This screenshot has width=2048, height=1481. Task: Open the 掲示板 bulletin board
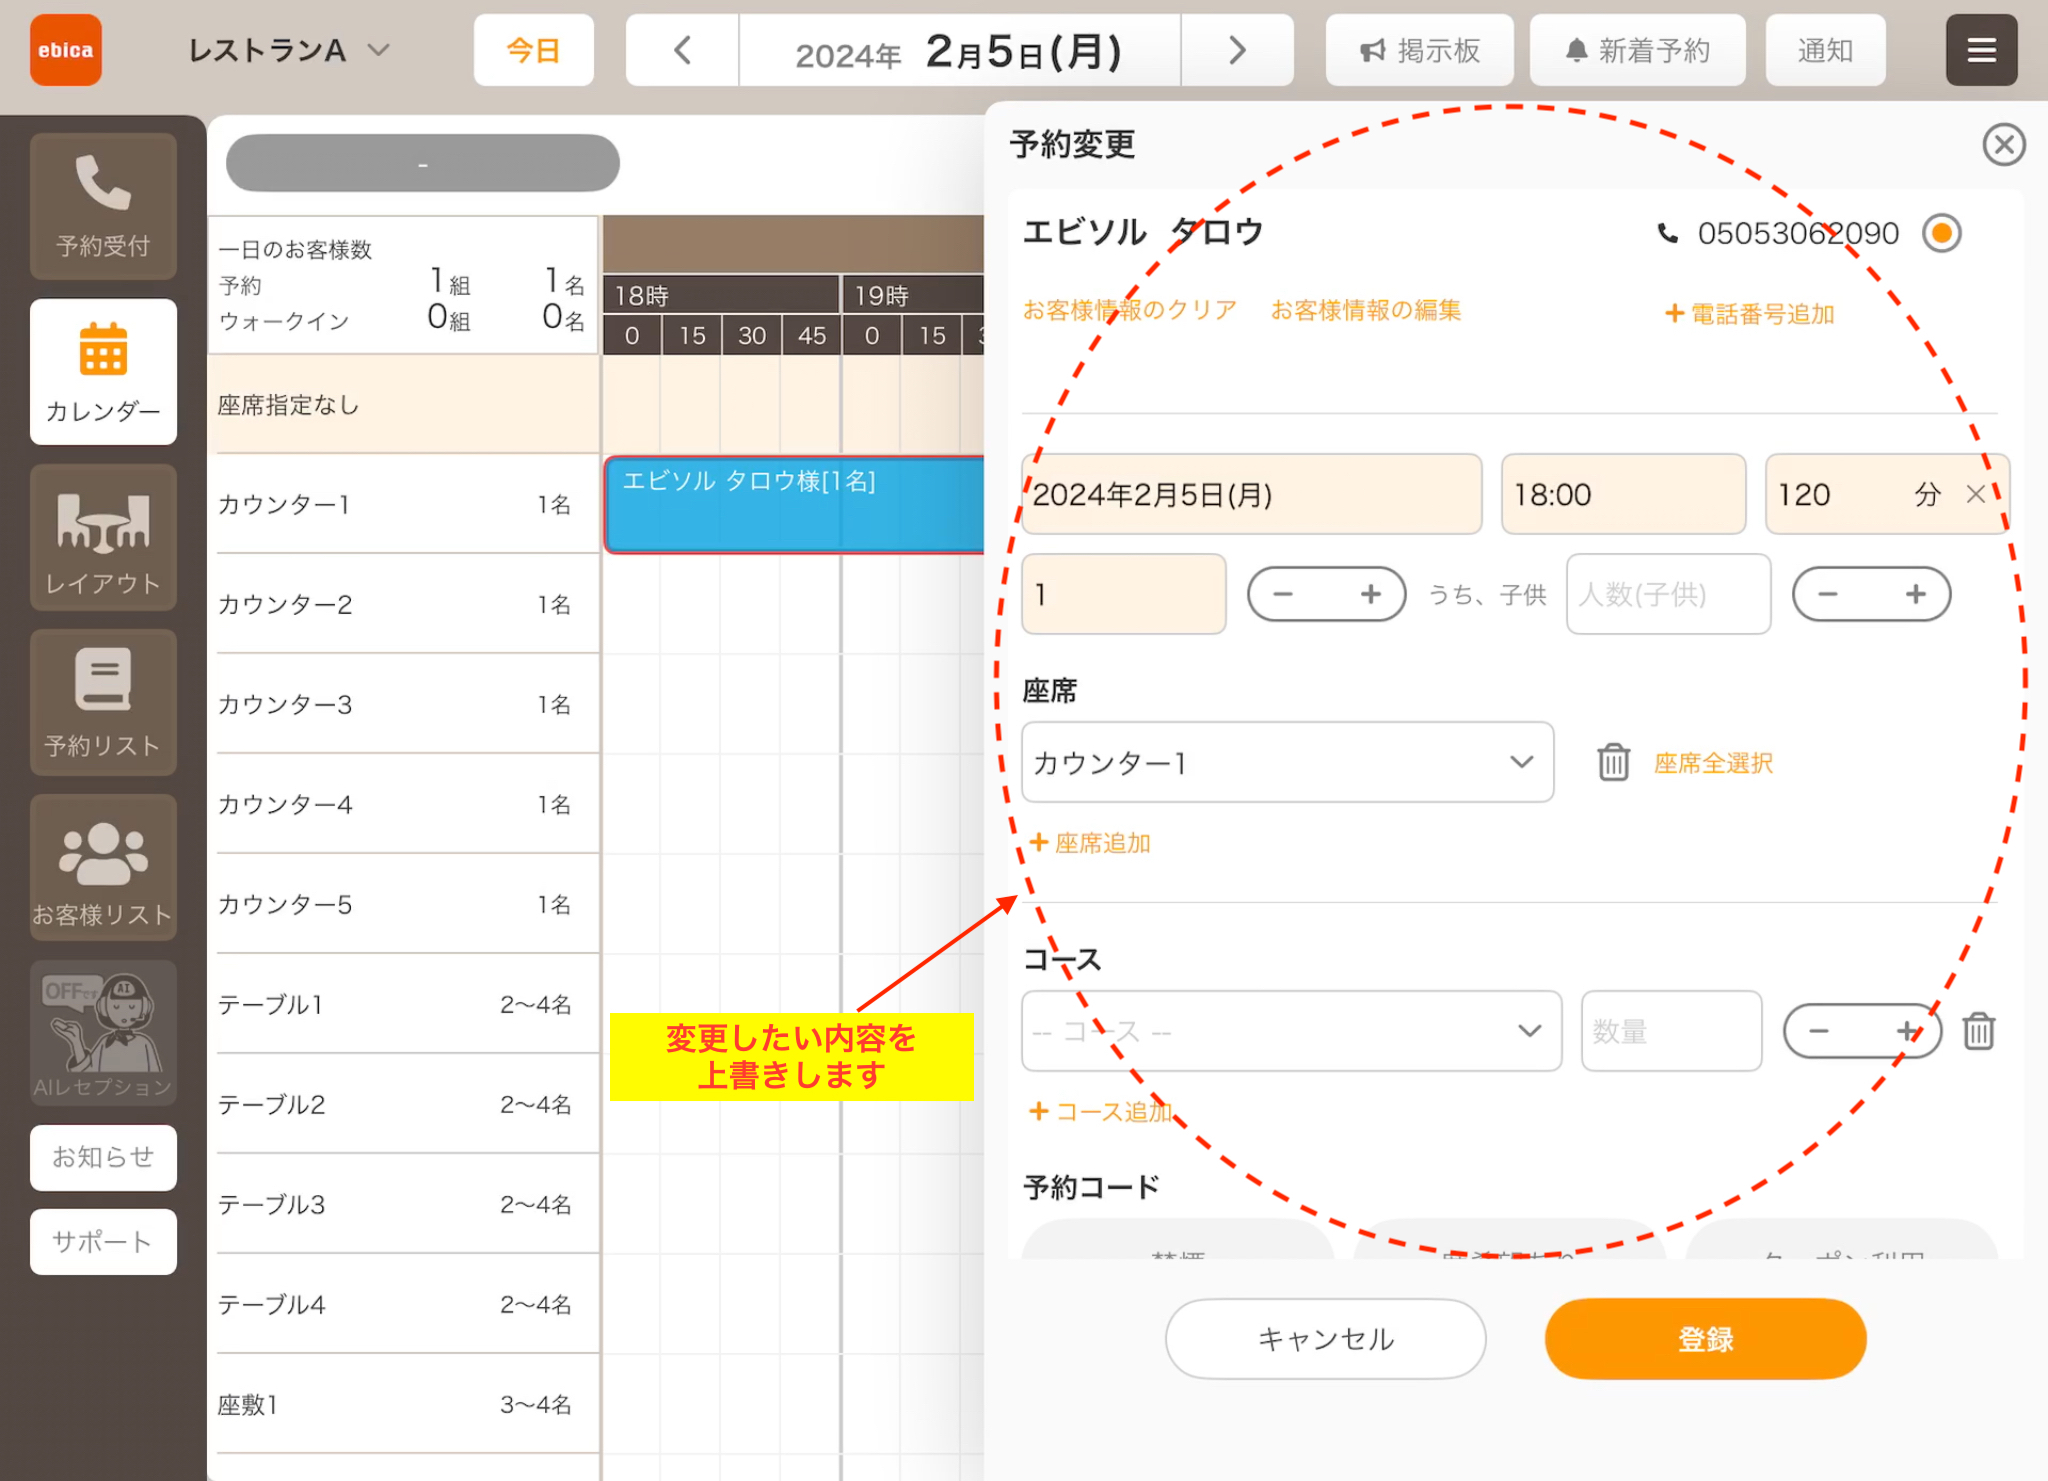click(x=1419, y=50)
